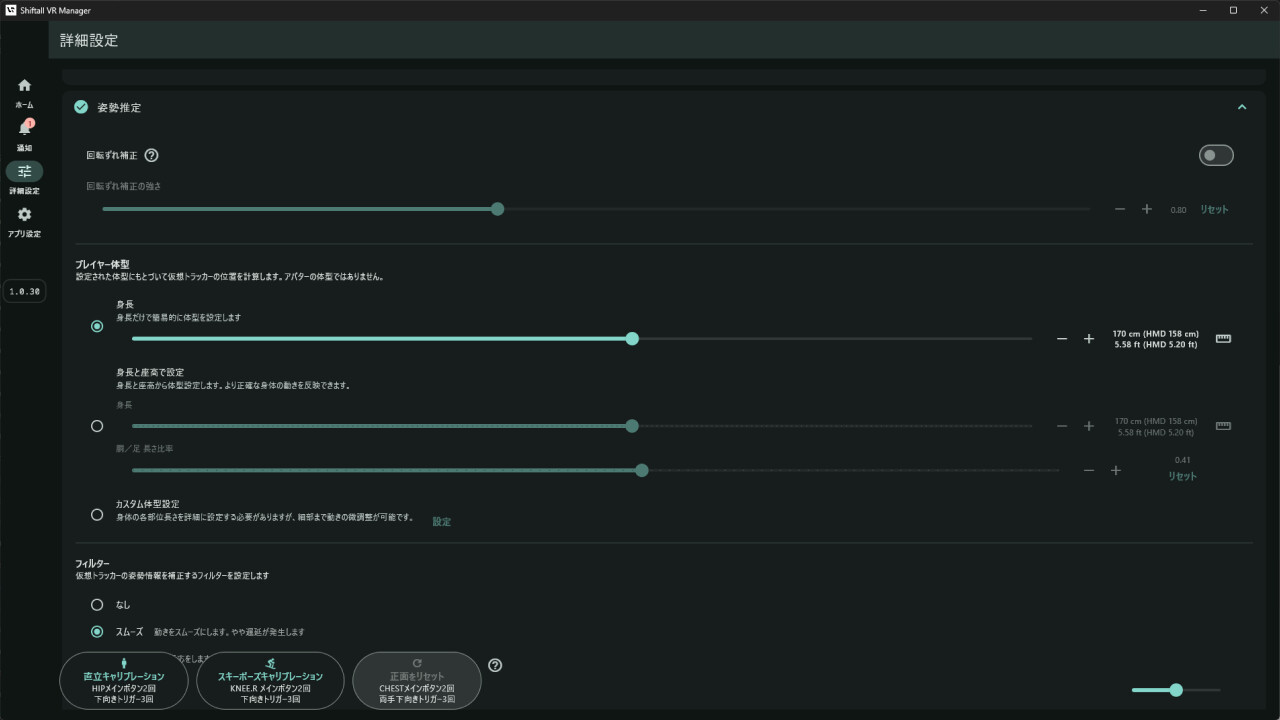
Task: Toggle the 回転ずれ補正 switch on
Action: tap(1216, 155)
